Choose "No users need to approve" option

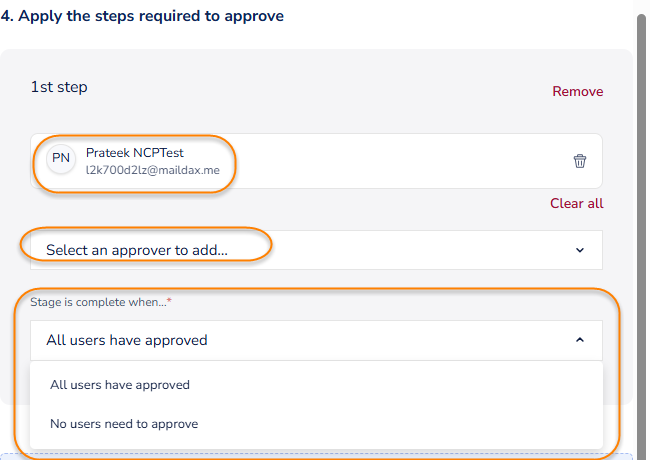124,424
